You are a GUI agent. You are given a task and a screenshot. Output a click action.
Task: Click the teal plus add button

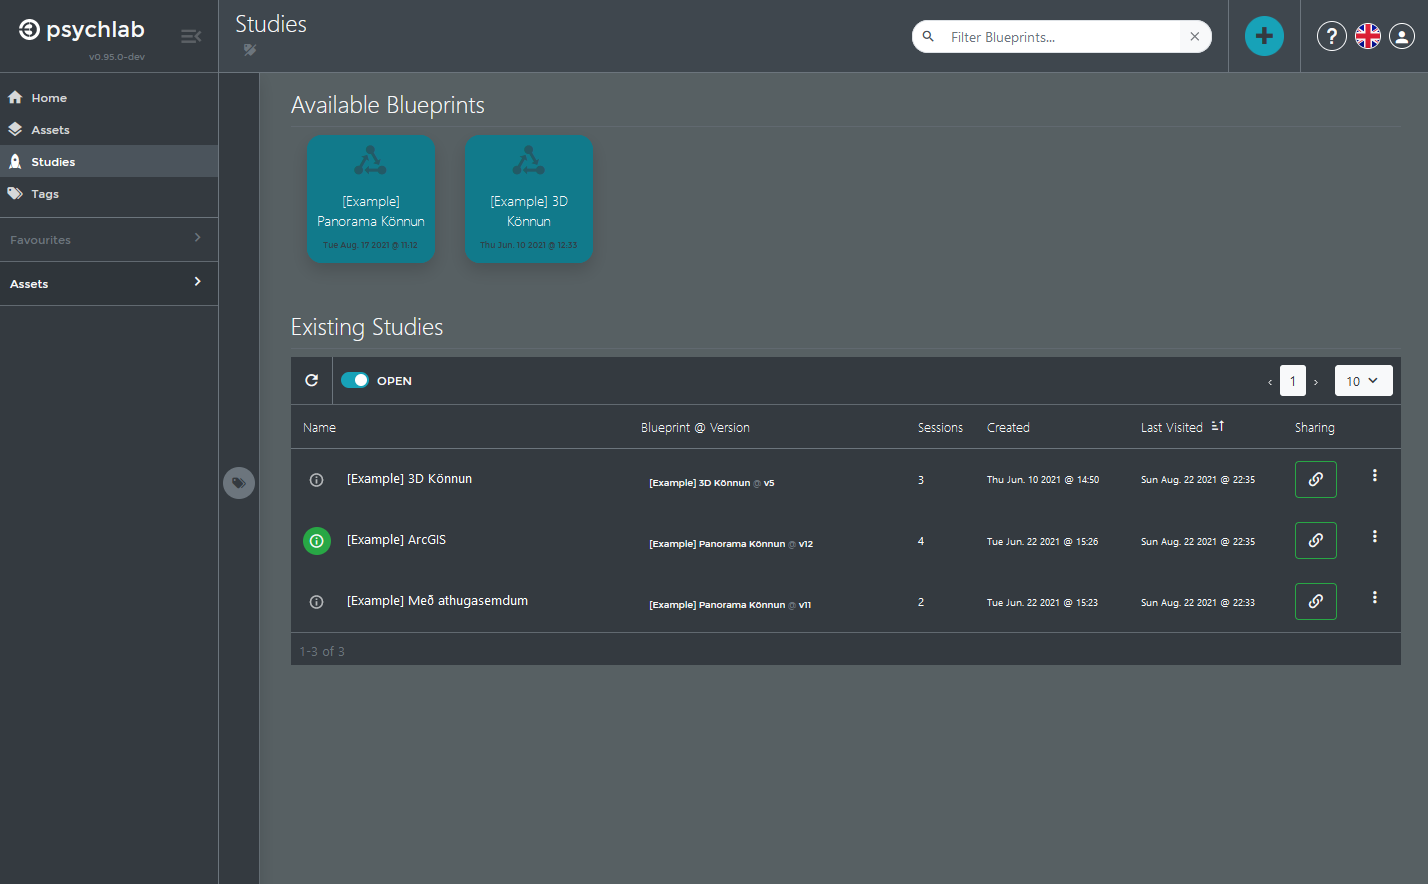[x=1264, y=36]
